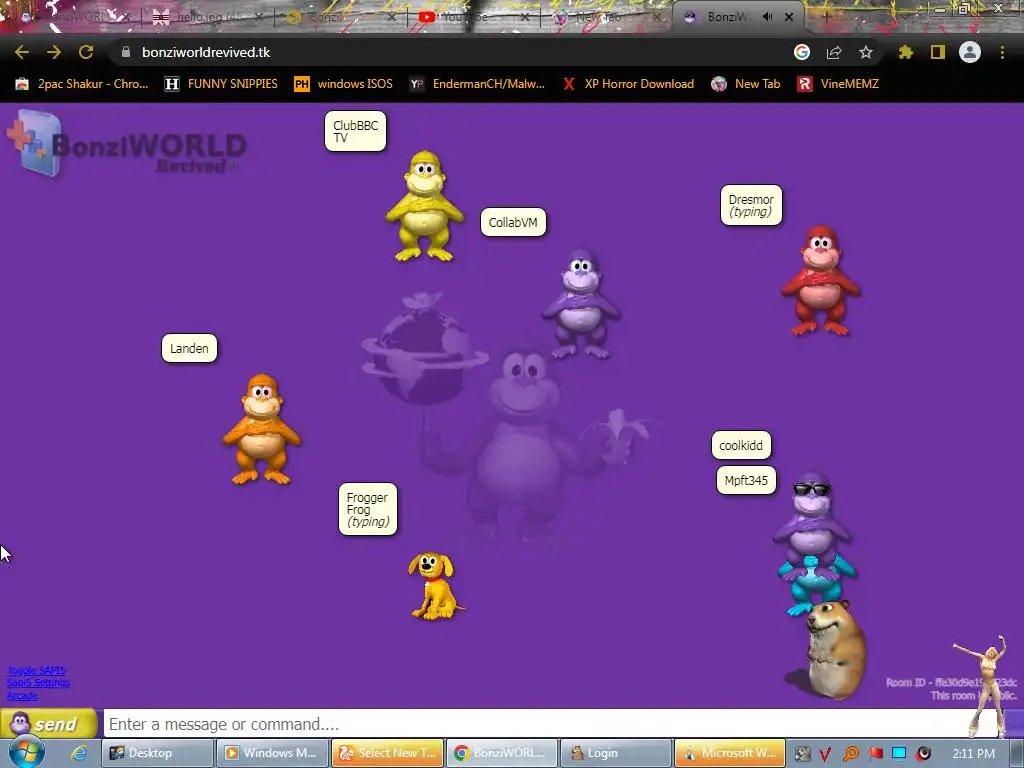Open the windows ISOS bookmark
The height and width of the screenshot is (768, 1024).
(x=344, y=84)
